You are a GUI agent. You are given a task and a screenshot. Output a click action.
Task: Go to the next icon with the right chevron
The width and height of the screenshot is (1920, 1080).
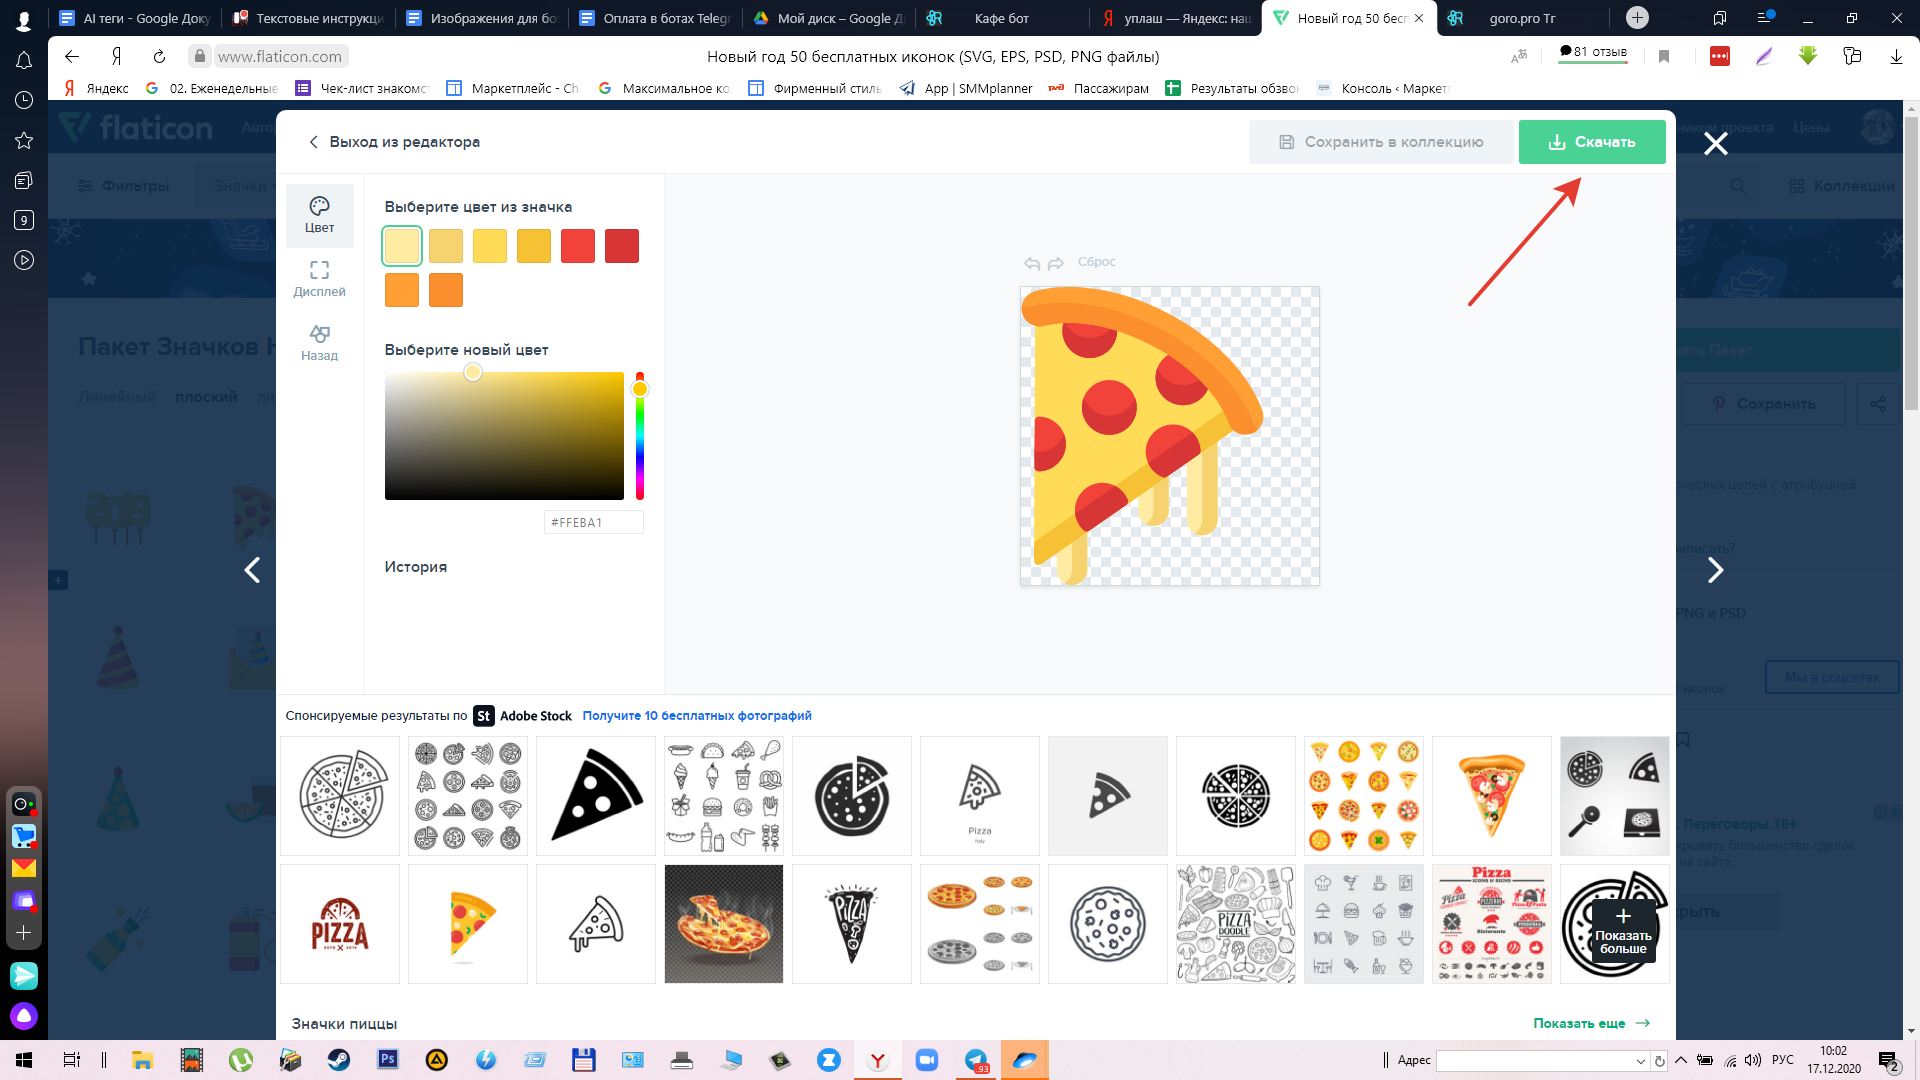1715,570
